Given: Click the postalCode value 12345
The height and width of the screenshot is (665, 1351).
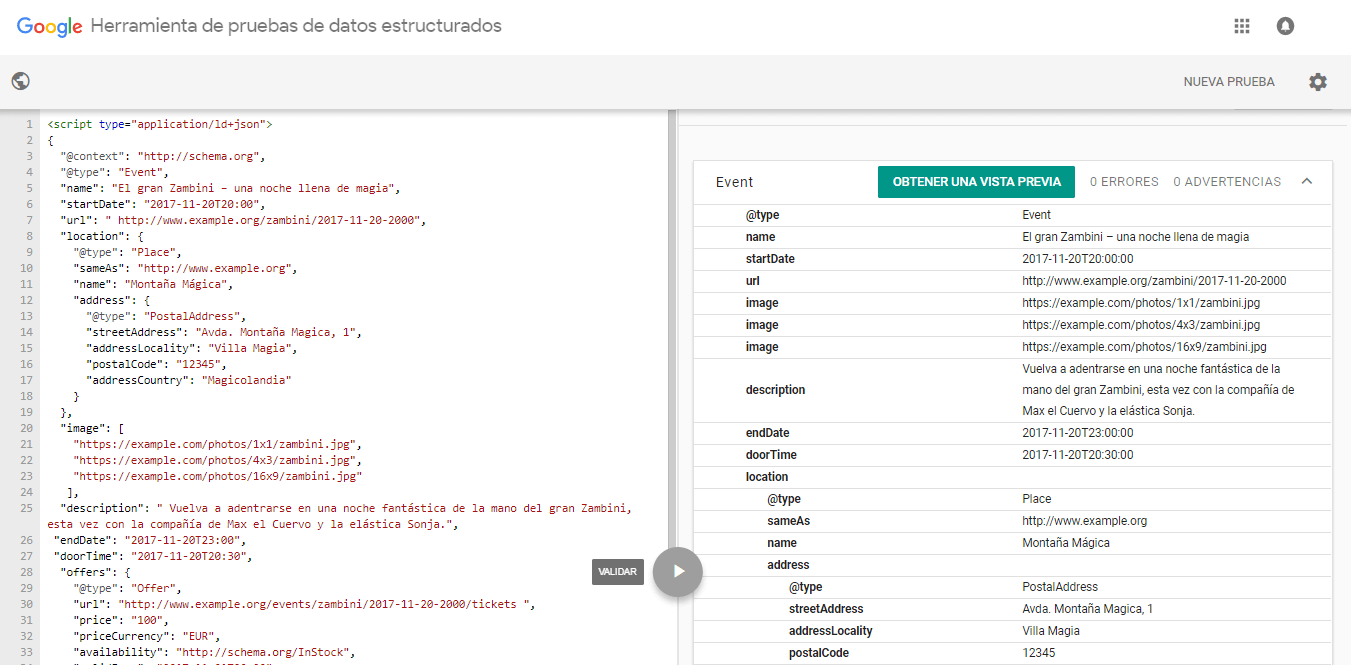Looking at the screenshot, I should 1039,653.
